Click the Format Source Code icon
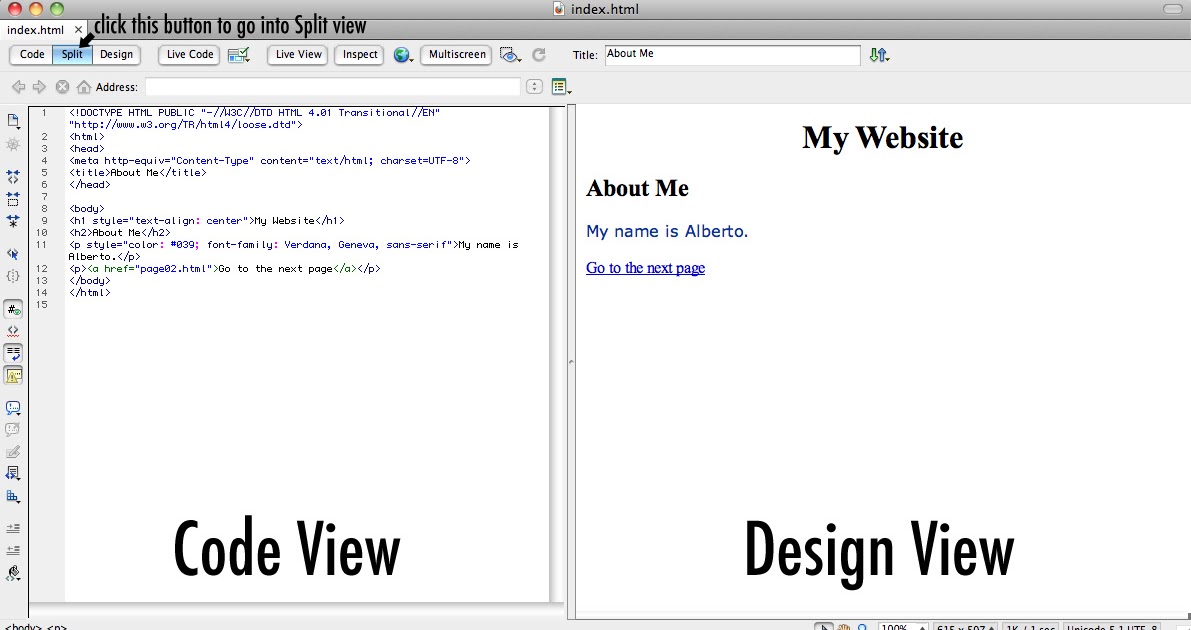Image resolution: width=1191 pixels, height=630 pixels. tap(13, 573)
